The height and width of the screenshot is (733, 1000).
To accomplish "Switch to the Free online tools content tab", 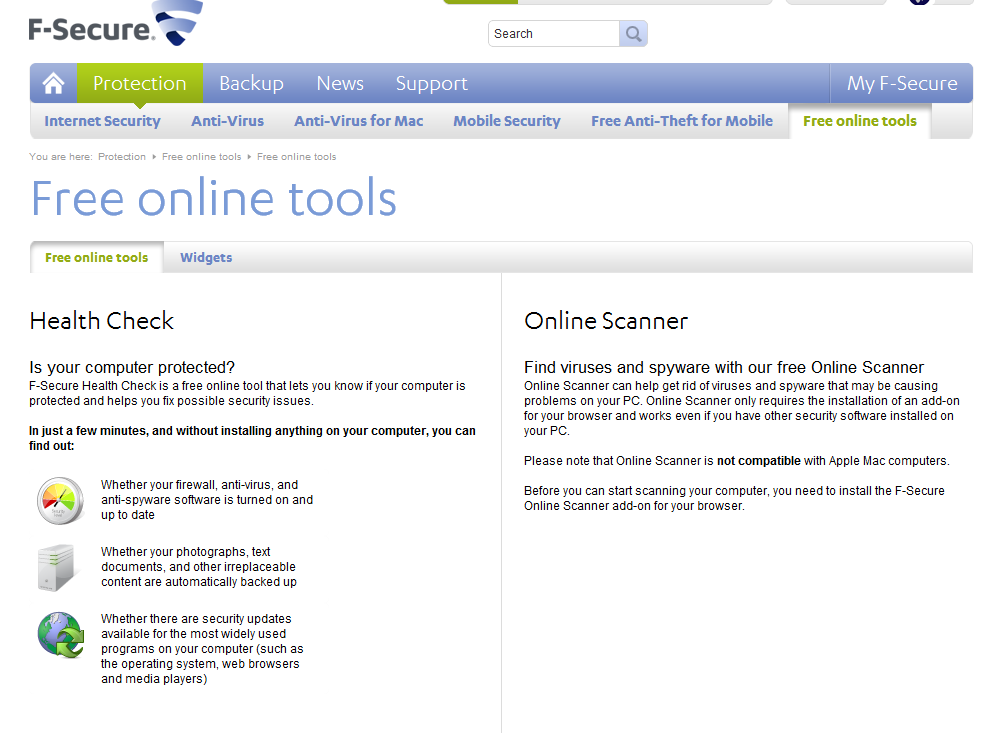I will 96,257.
